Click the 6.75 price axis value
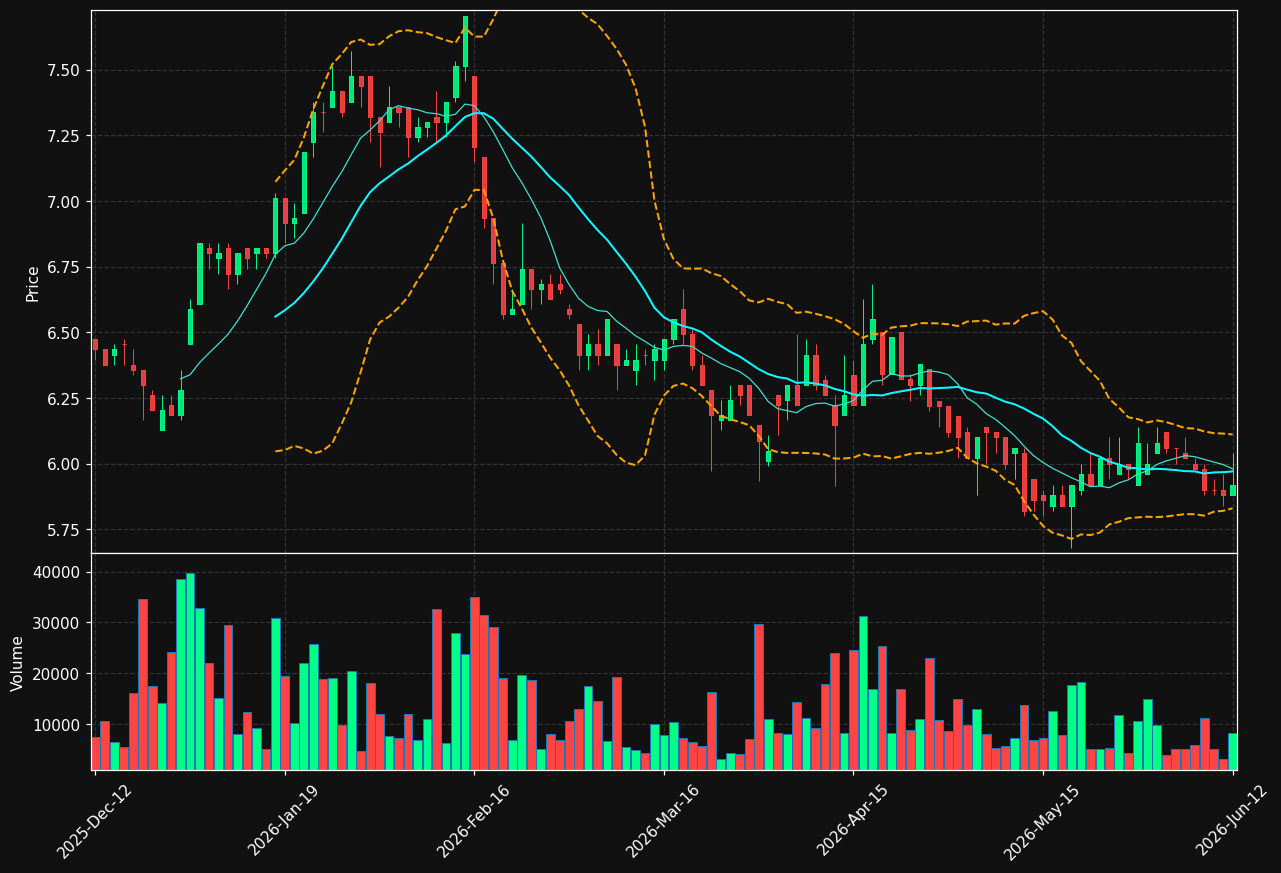Image resolution: width=1281 pixels, height=873 pixels. [x=64, y=267]
